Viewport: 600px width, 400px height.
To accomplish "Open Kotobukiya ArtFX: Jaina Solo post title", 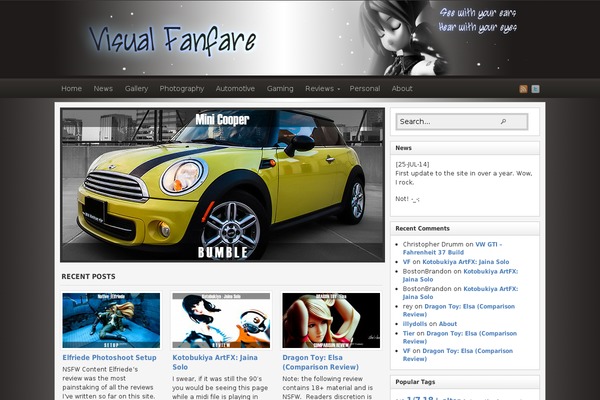I will 215,362.
